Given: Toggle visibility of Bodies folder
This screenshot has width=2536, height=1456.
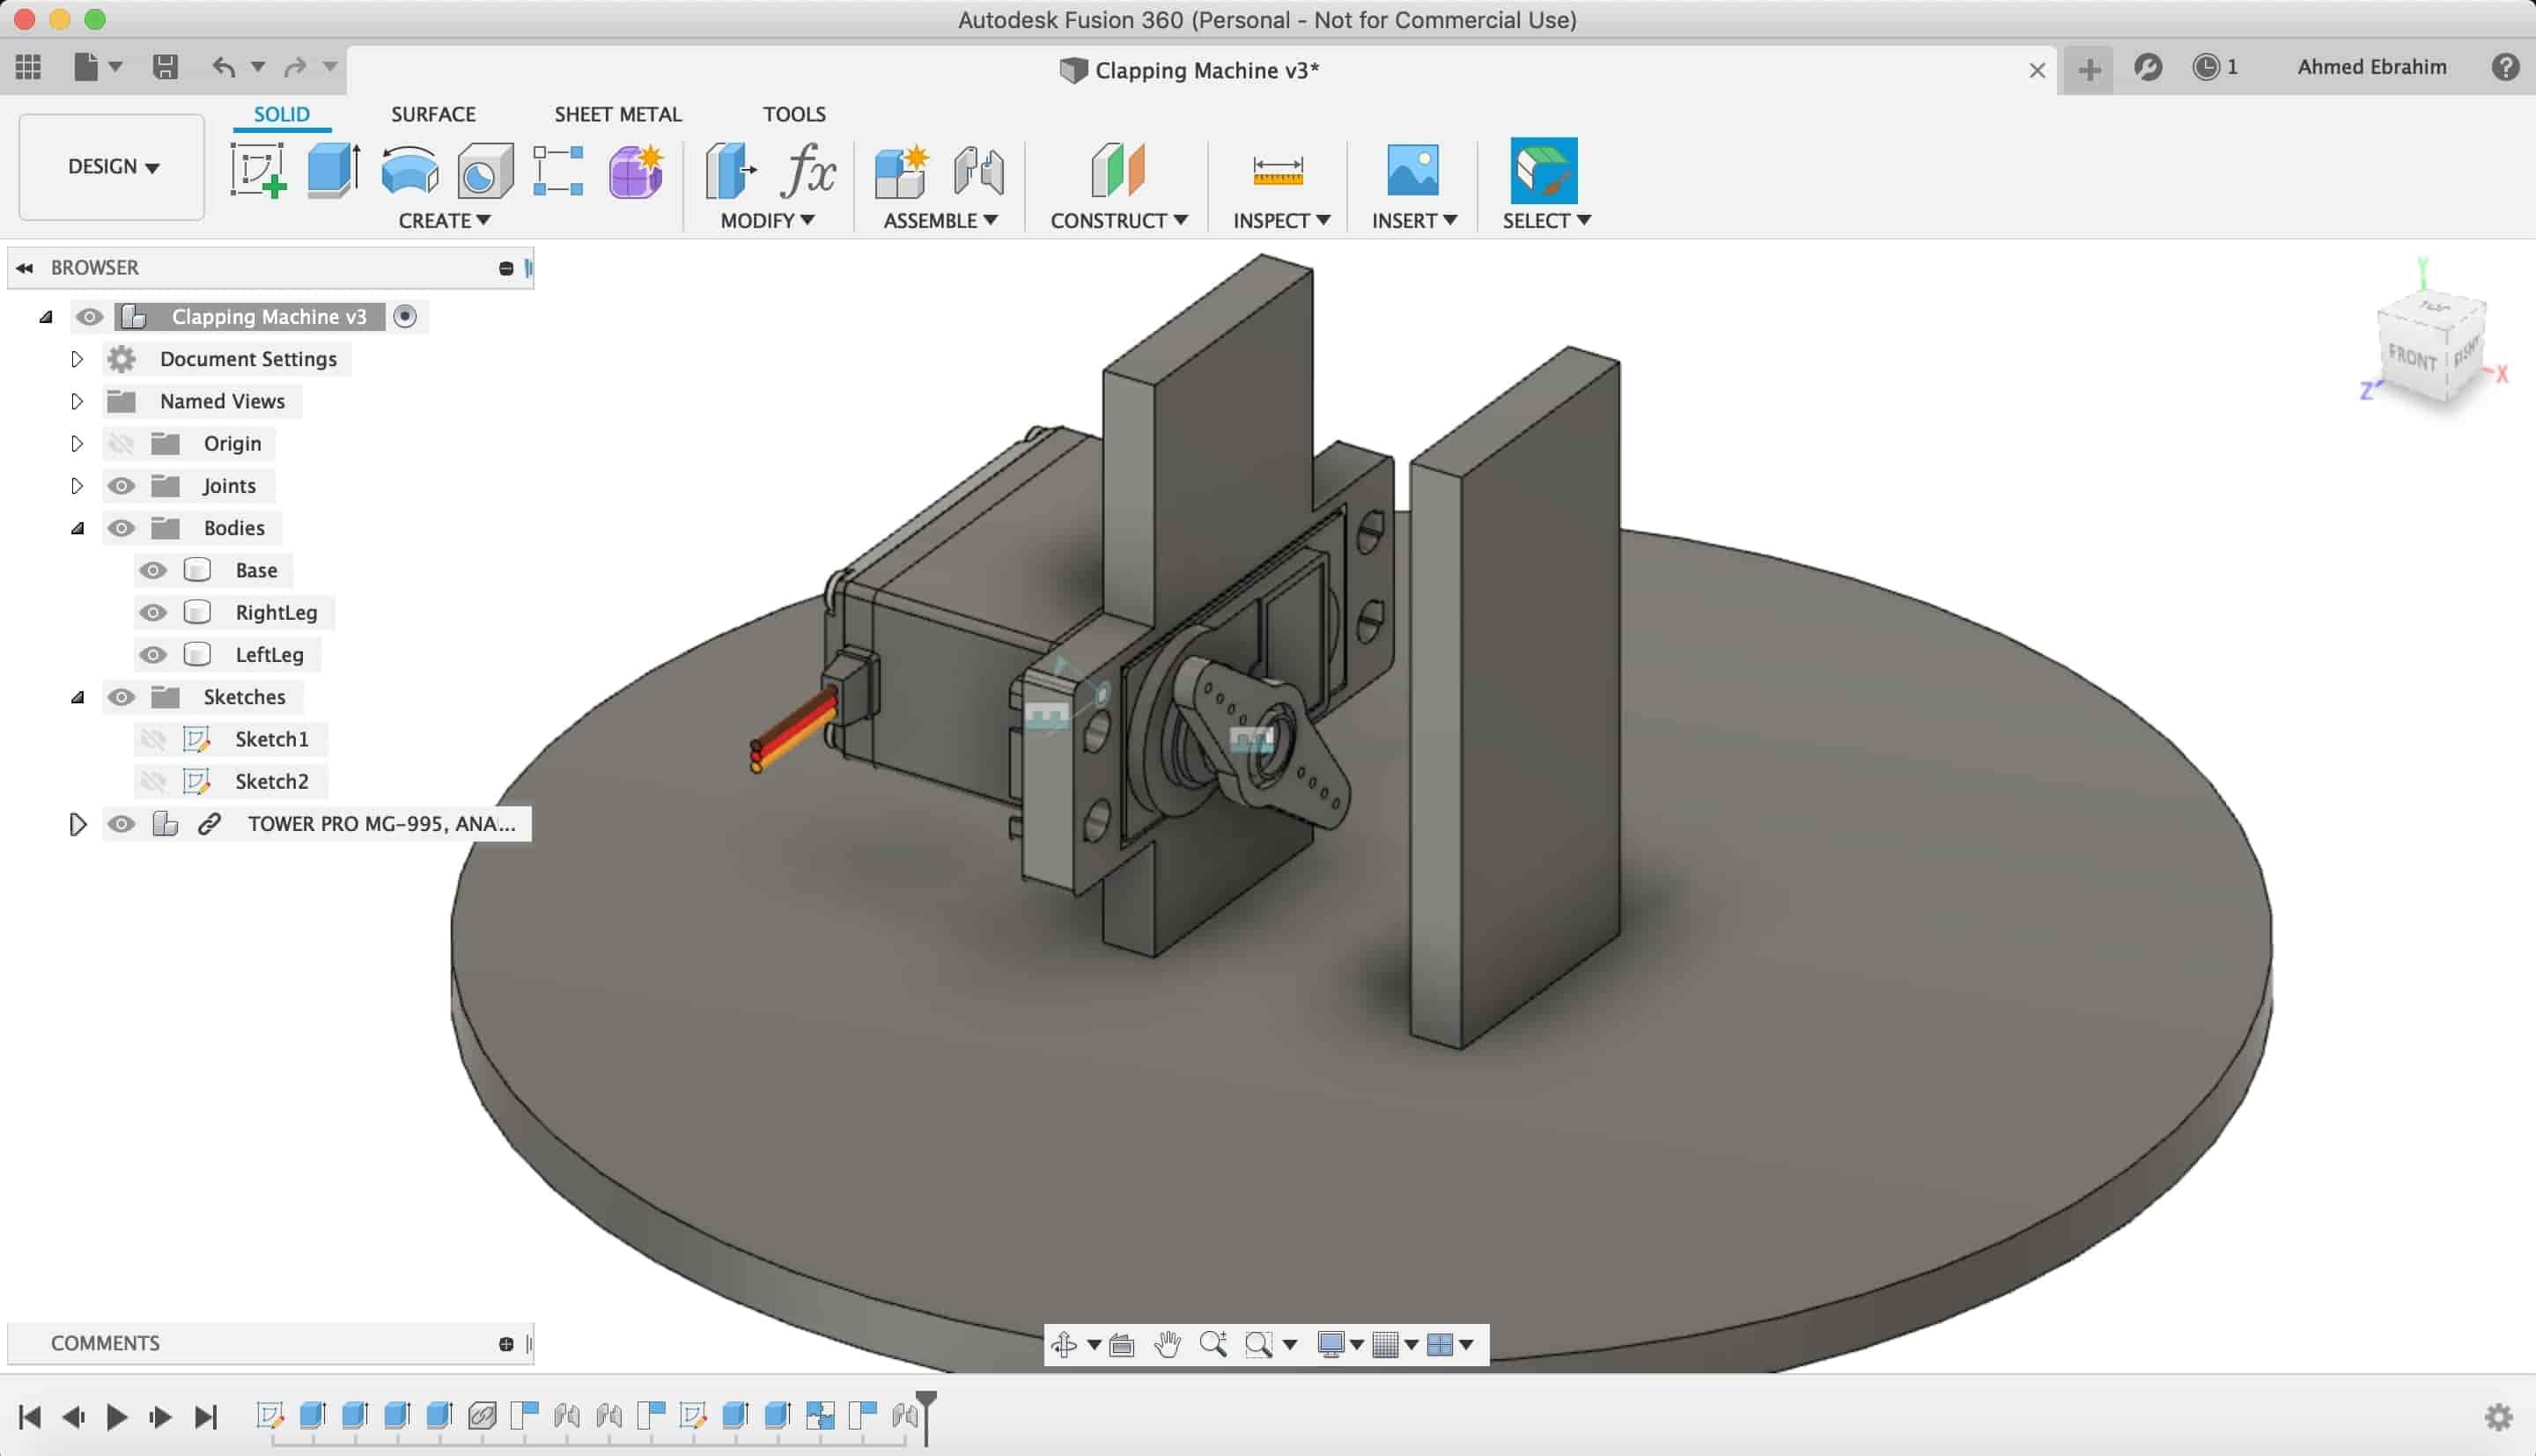Looking at the screenshot, I should 121,528.
